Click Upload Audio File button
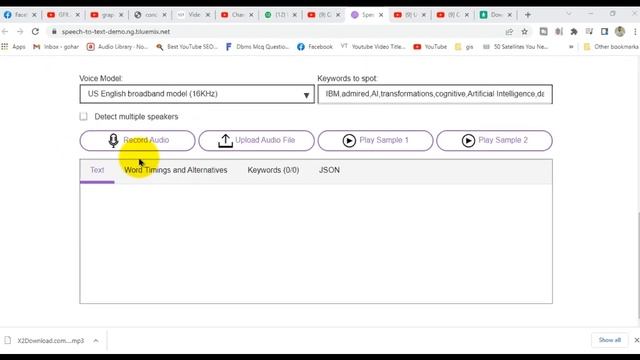Image resolution: width=640 pixels, height=360 pixels. tap(256, 140)
